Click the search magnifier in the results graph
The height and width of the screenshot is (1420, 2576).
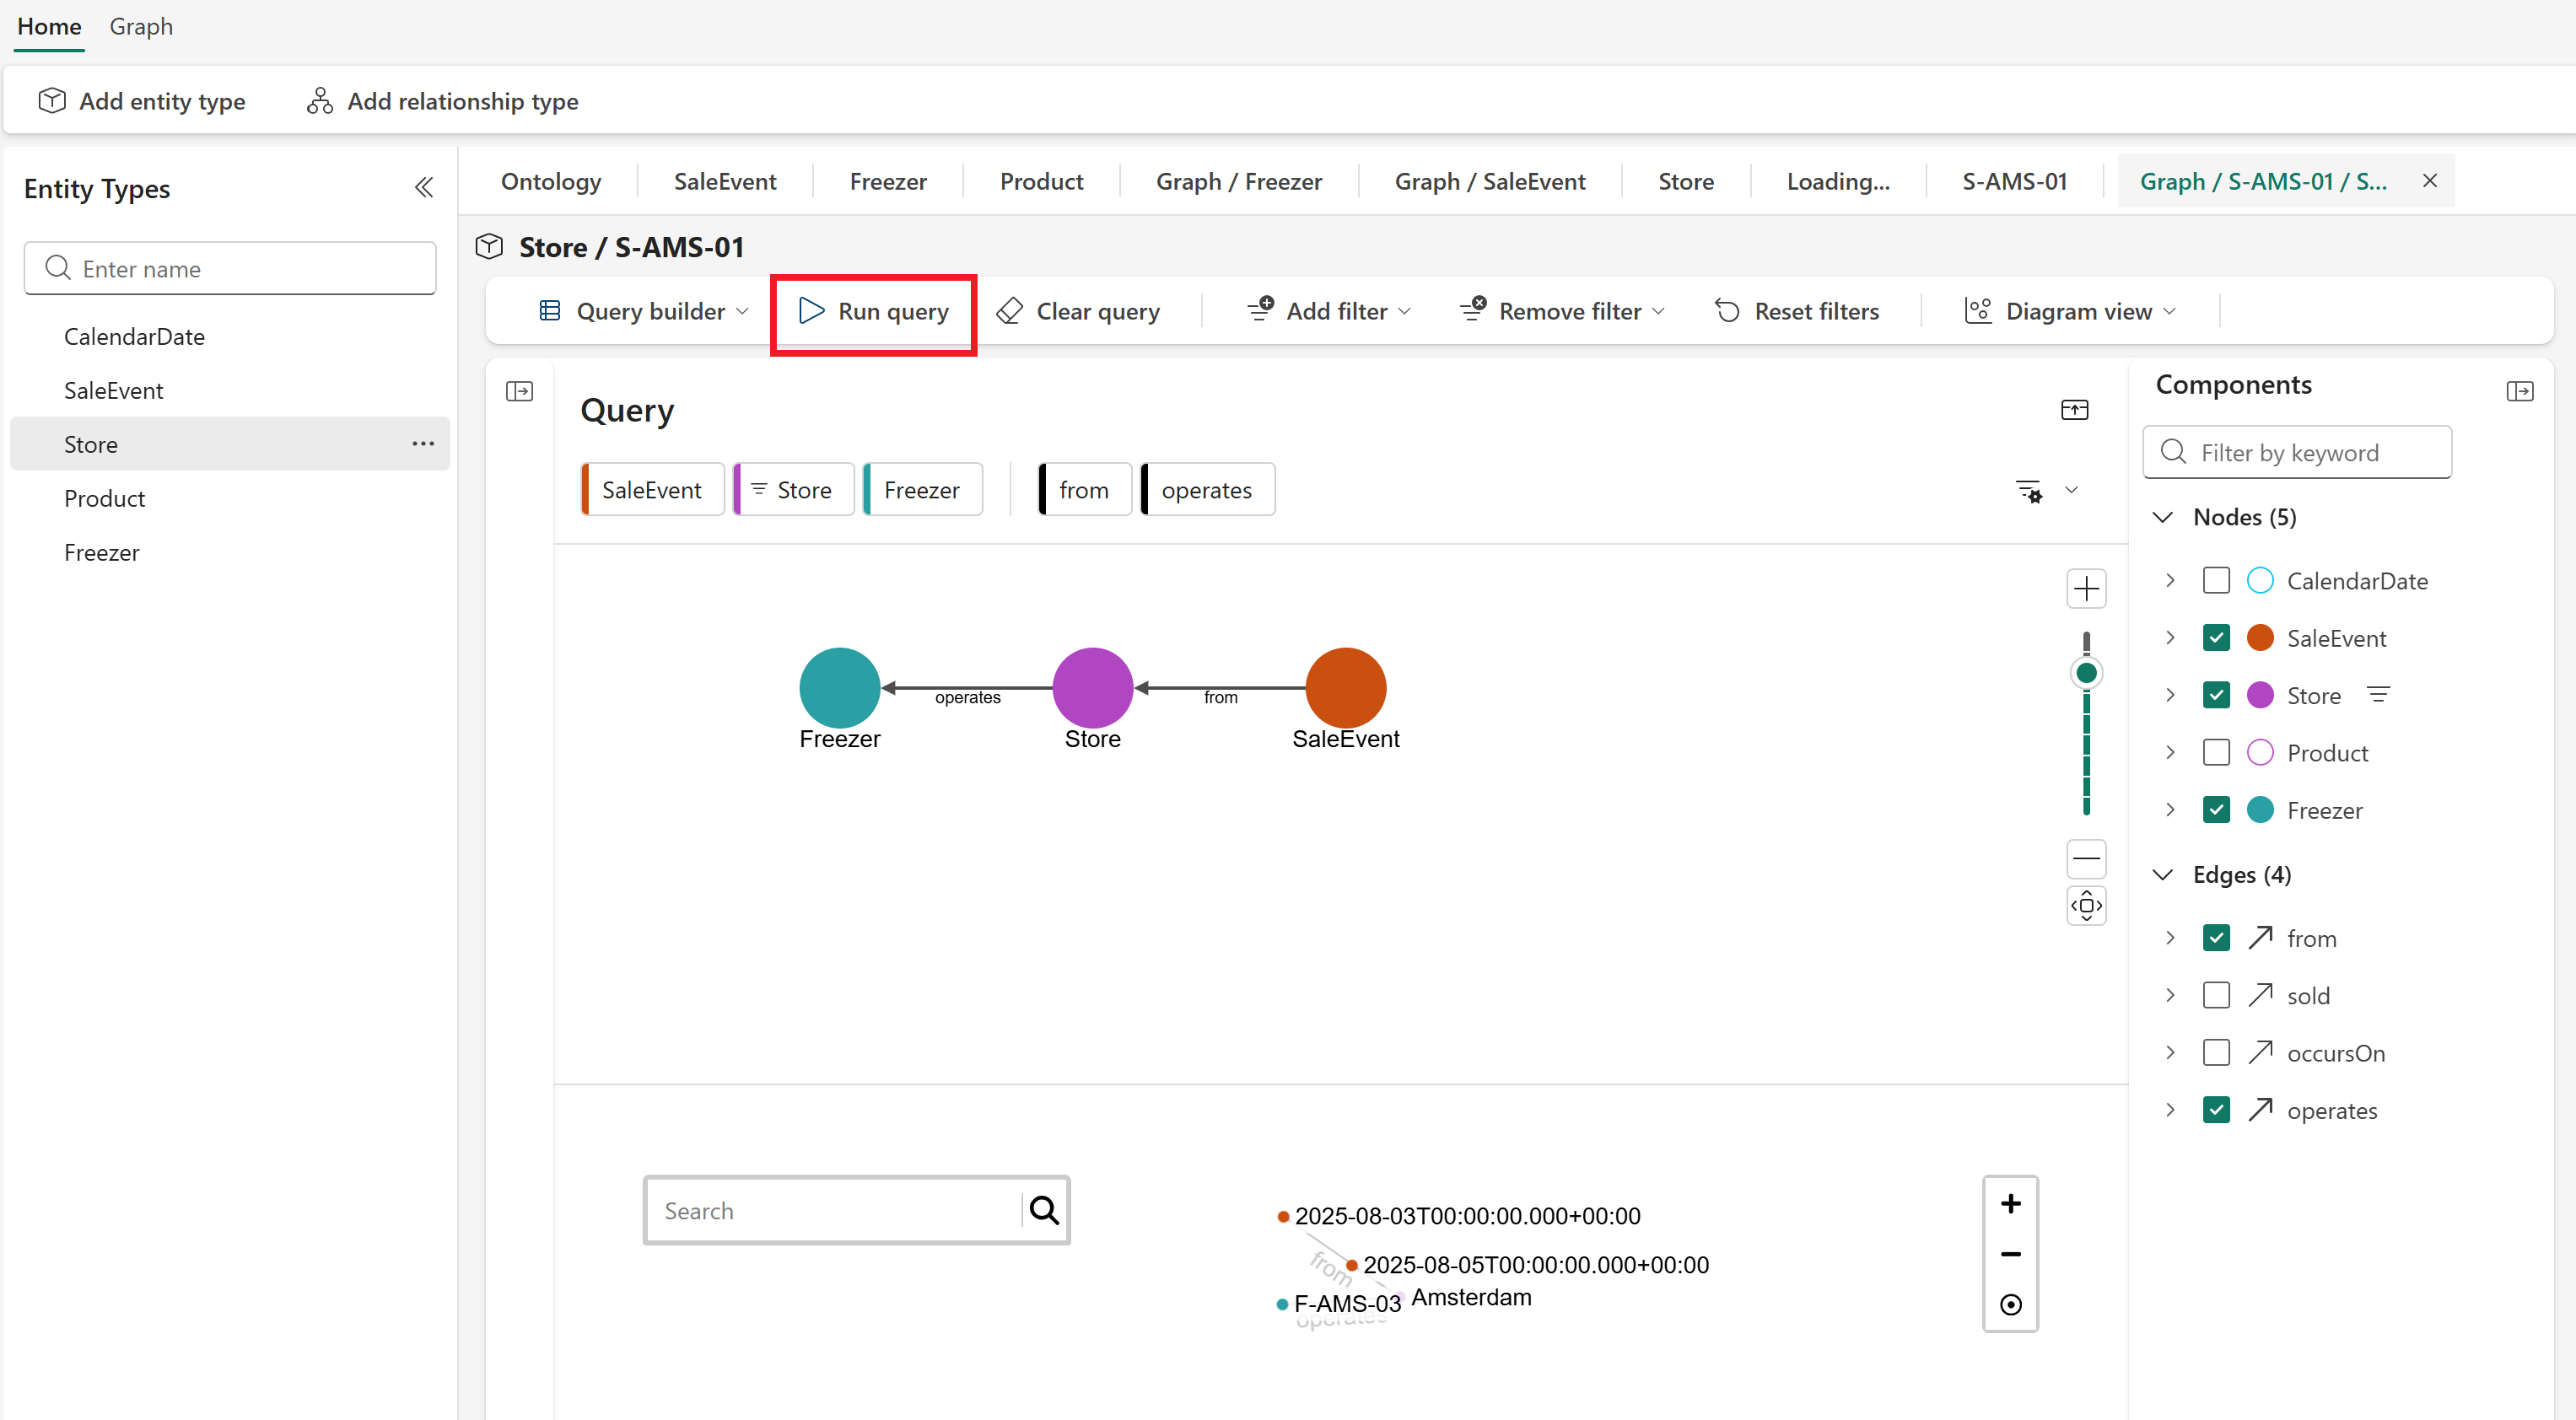[1044, 1211]
